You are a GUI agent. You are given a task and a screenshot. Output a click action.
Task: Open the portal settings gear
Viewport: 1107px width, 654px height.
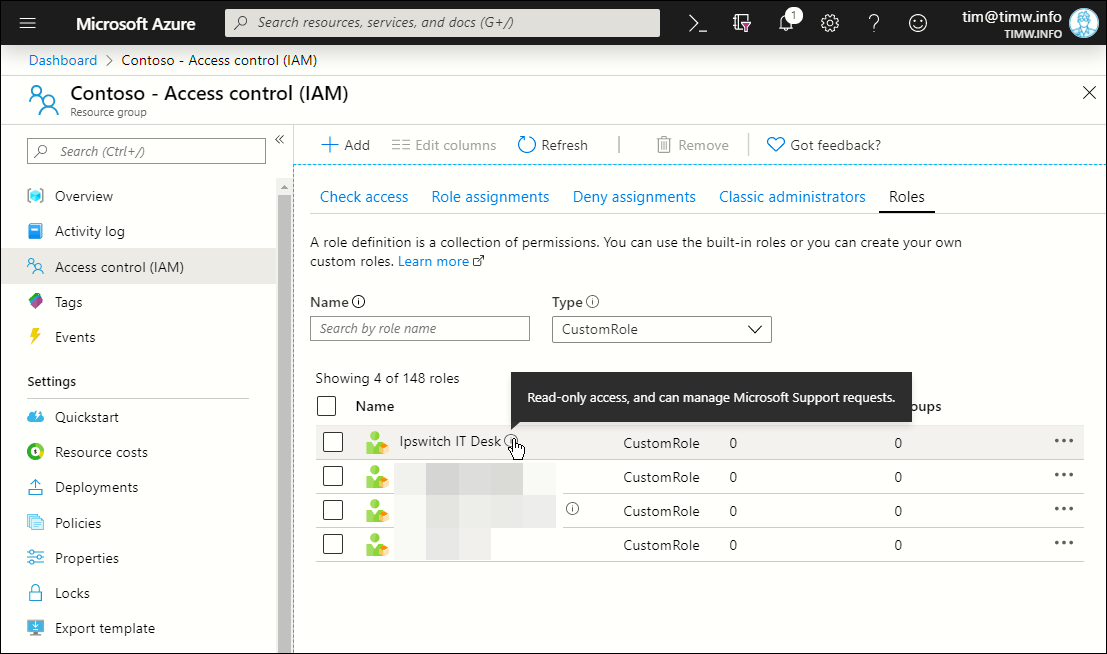(x=830, y=23)
